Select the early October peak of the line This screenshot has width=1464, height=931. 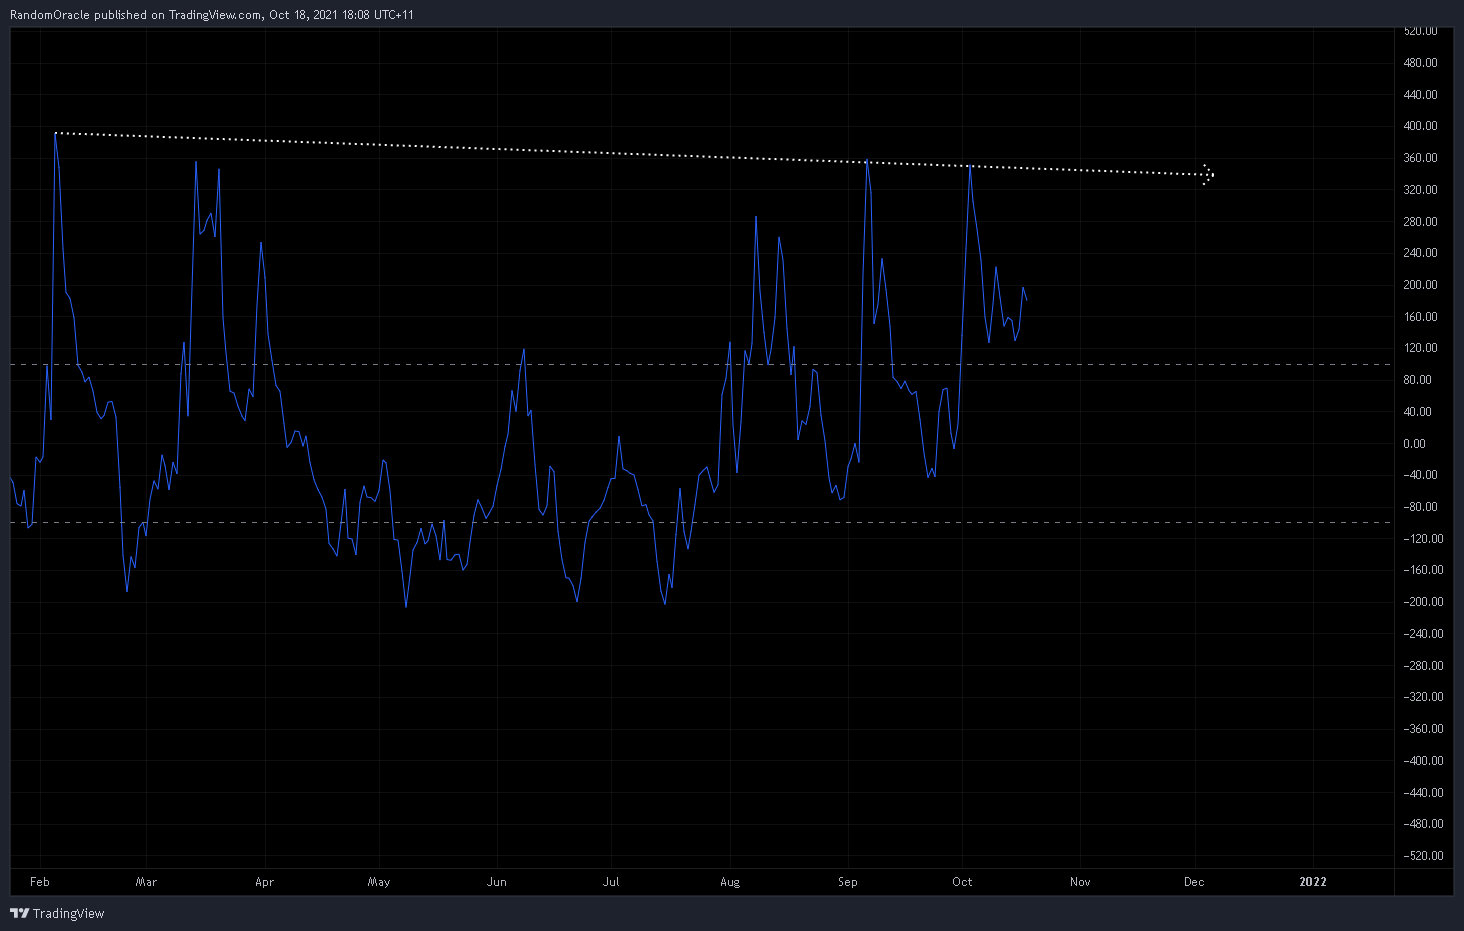click(x=970, y=166)
